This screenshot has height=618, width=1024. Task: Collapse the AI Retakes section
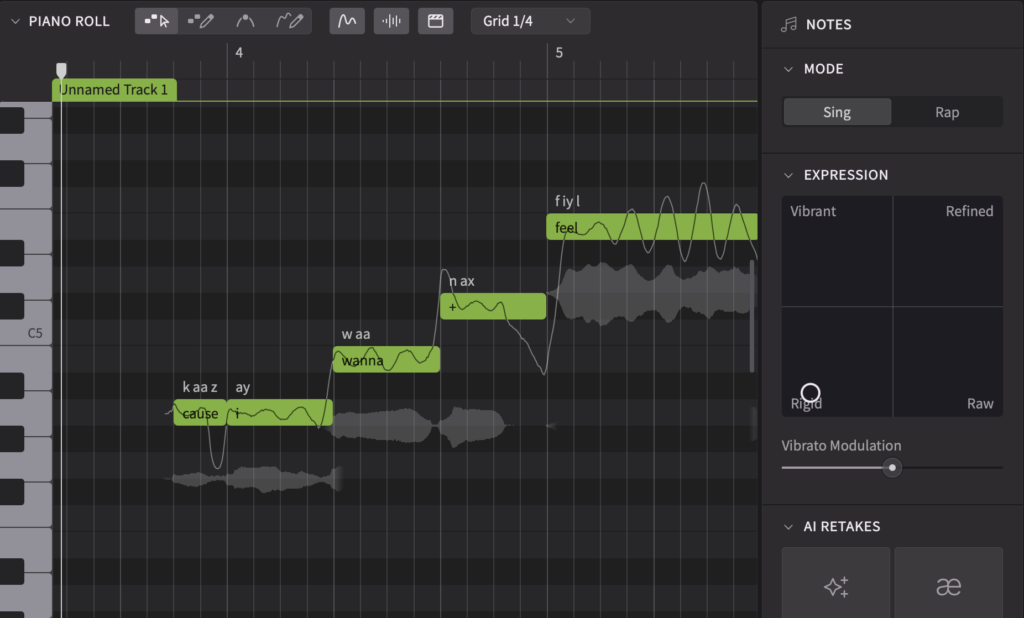point(788,527)
